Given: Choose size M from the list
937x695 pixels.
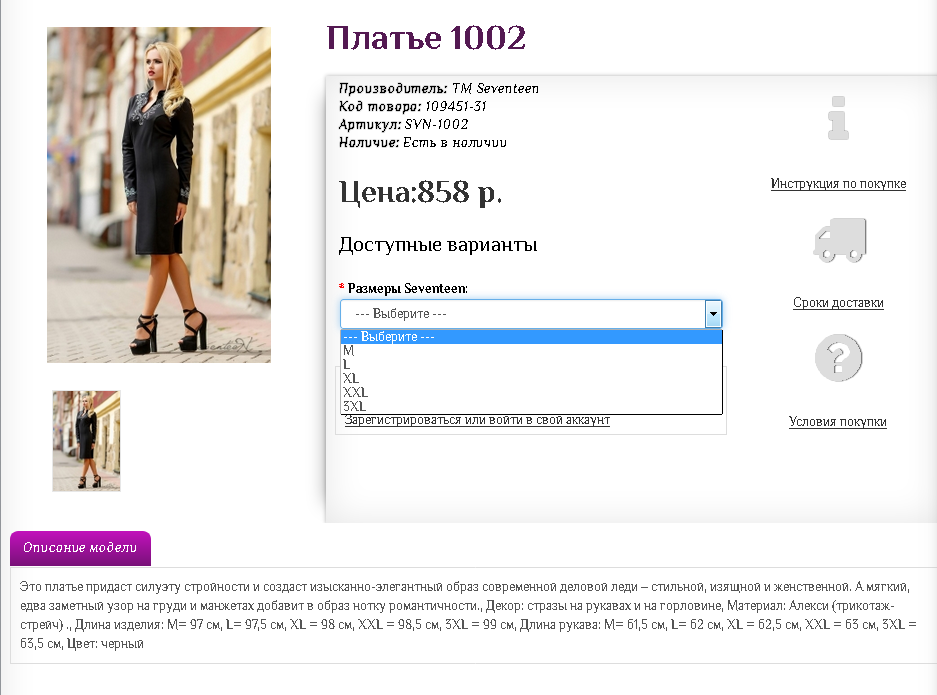Looking at the screenshot, I should pyautogui.click(x=349, y=351).
